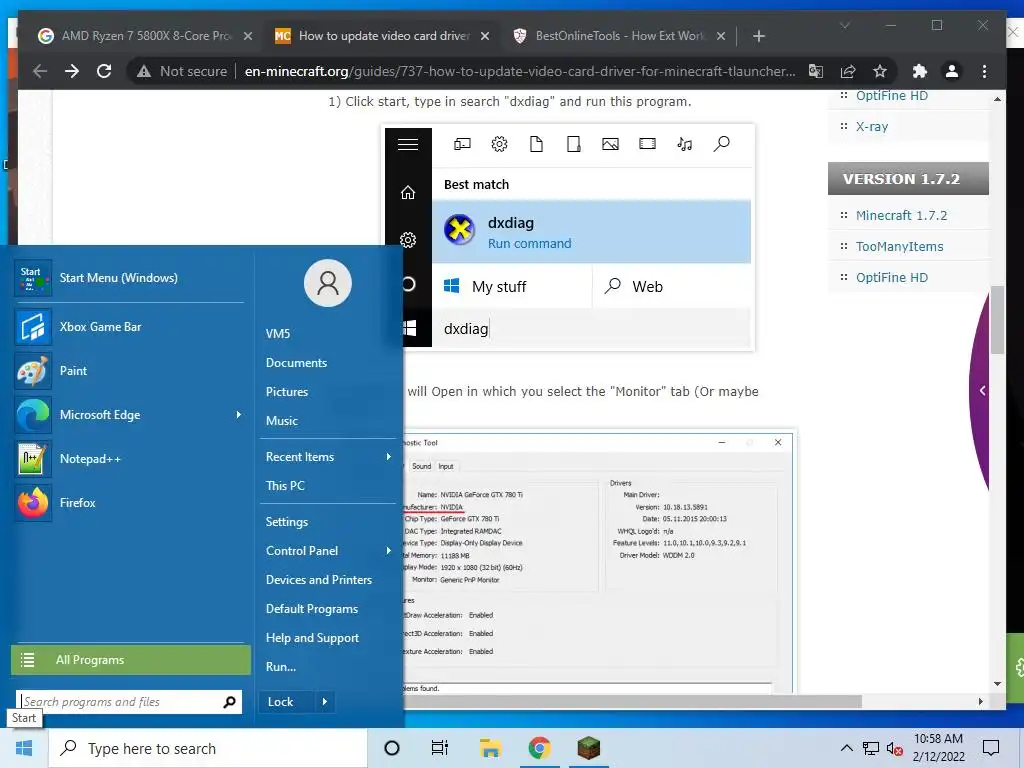Viewport: 1024px width, 768px height.
Task: Click the address bar URL
Action: click(520, 71)
